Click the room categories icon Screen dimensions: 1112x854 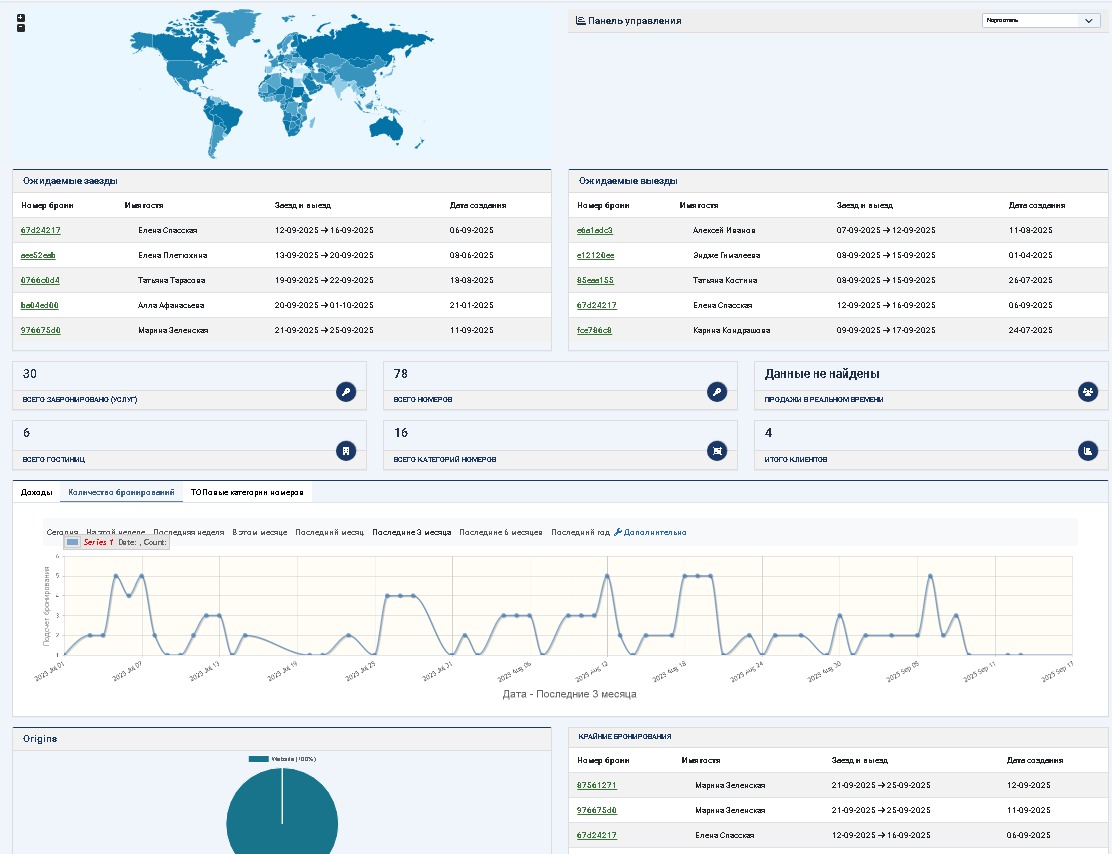tap(716, 451)
